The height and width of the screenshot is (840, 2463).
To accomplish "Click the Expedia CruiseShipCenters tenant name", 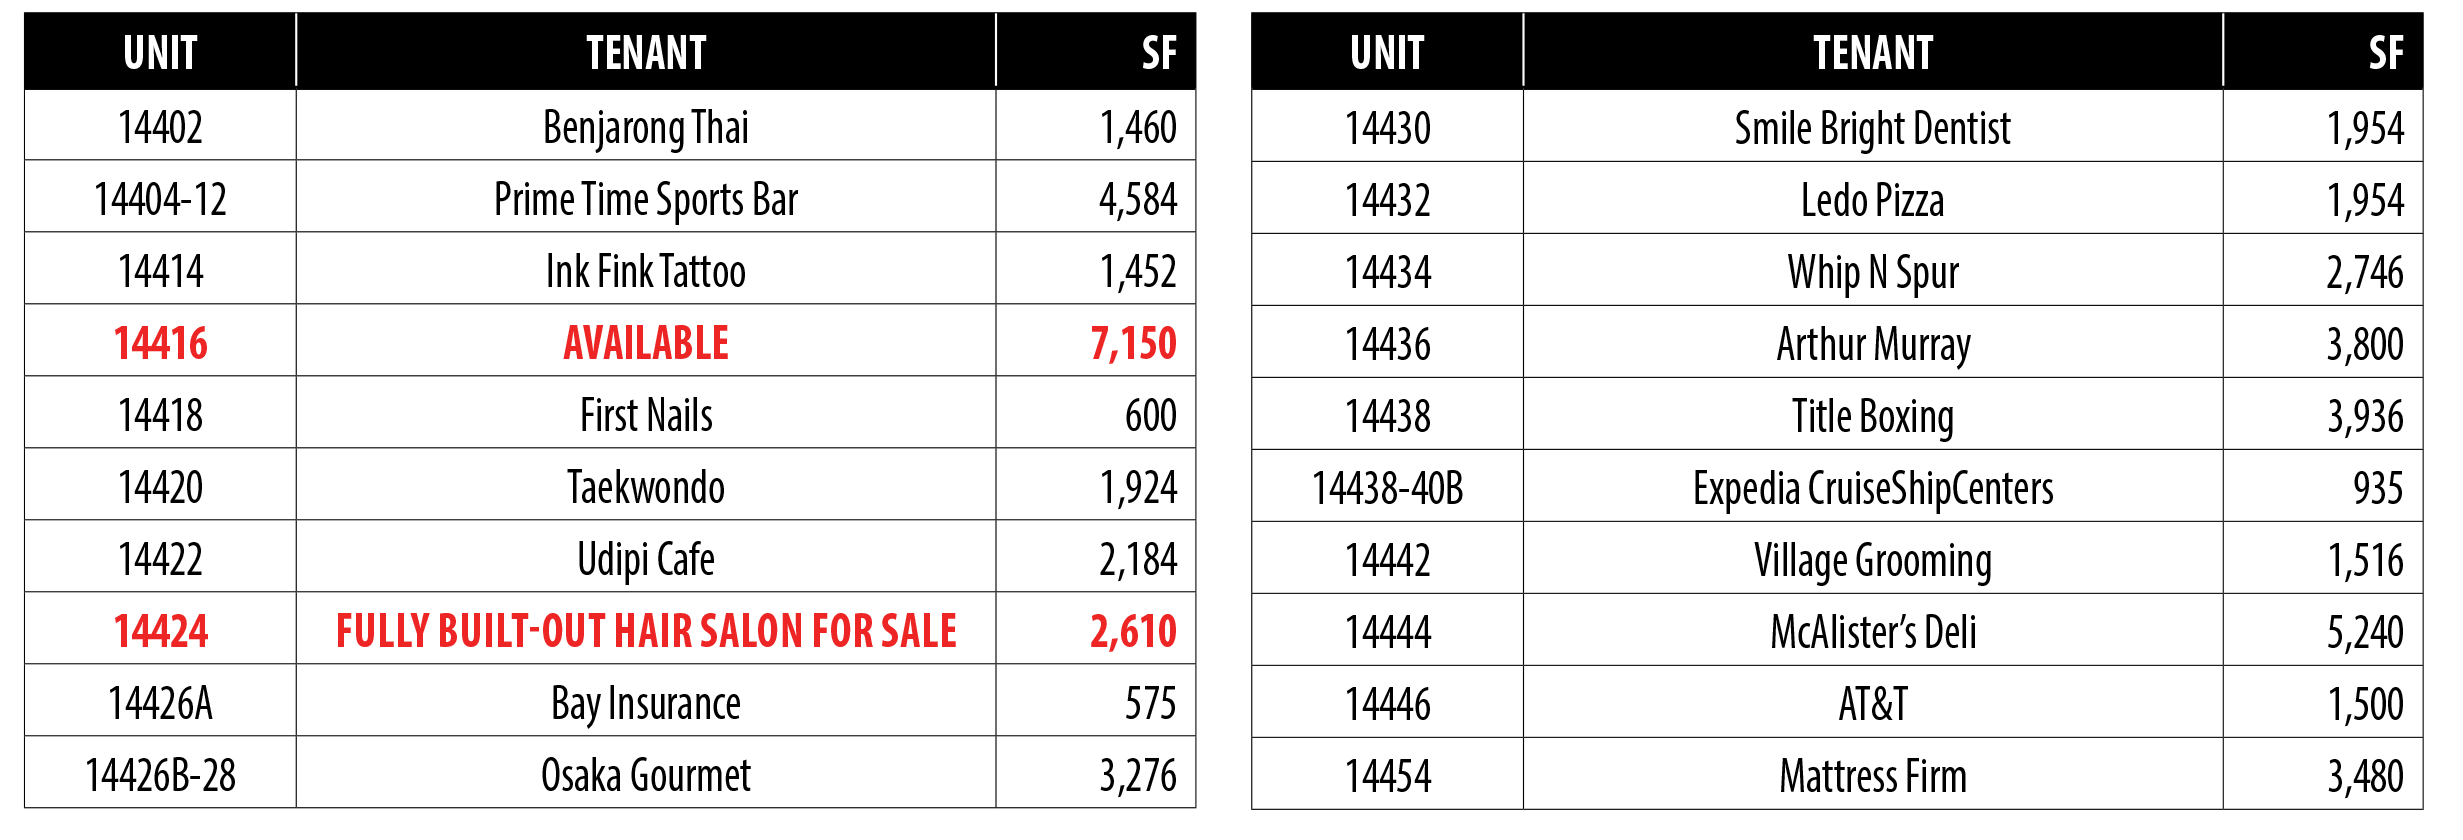I will click(x=1872, y=489).
